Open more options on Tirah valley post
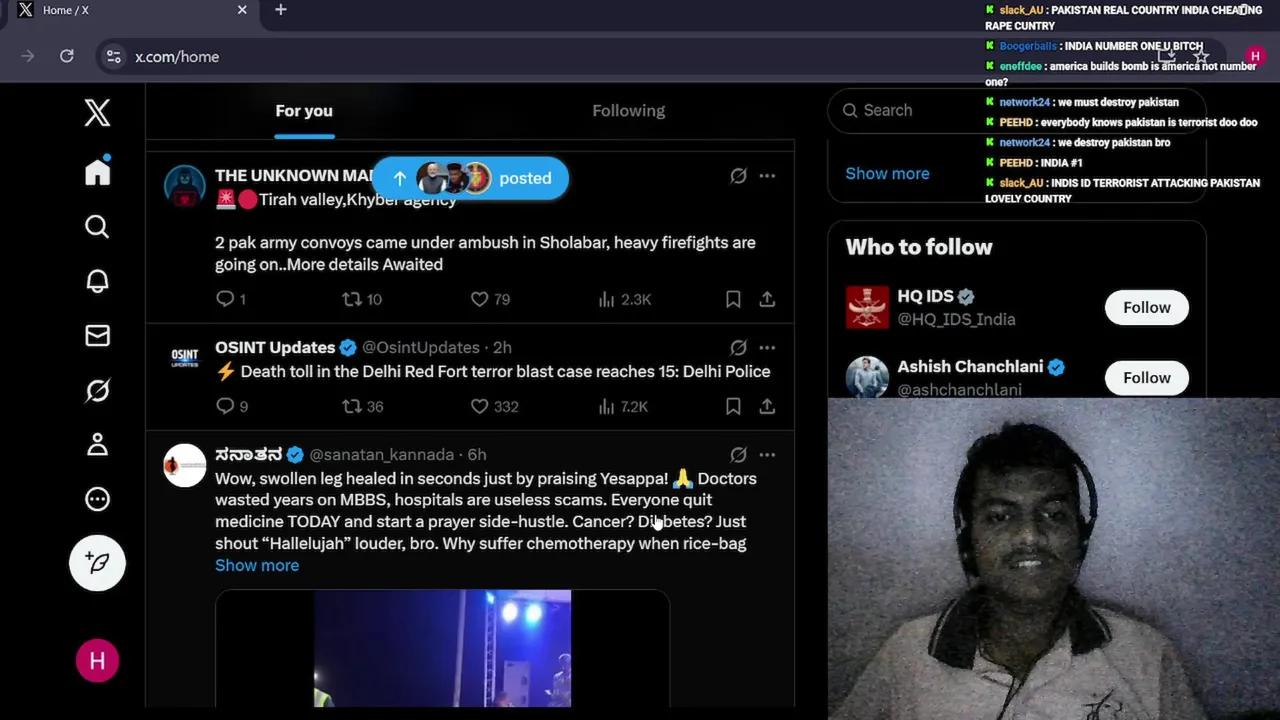Image resolution: width=1280 pixels, height=720 pixels. click(767, 175)
